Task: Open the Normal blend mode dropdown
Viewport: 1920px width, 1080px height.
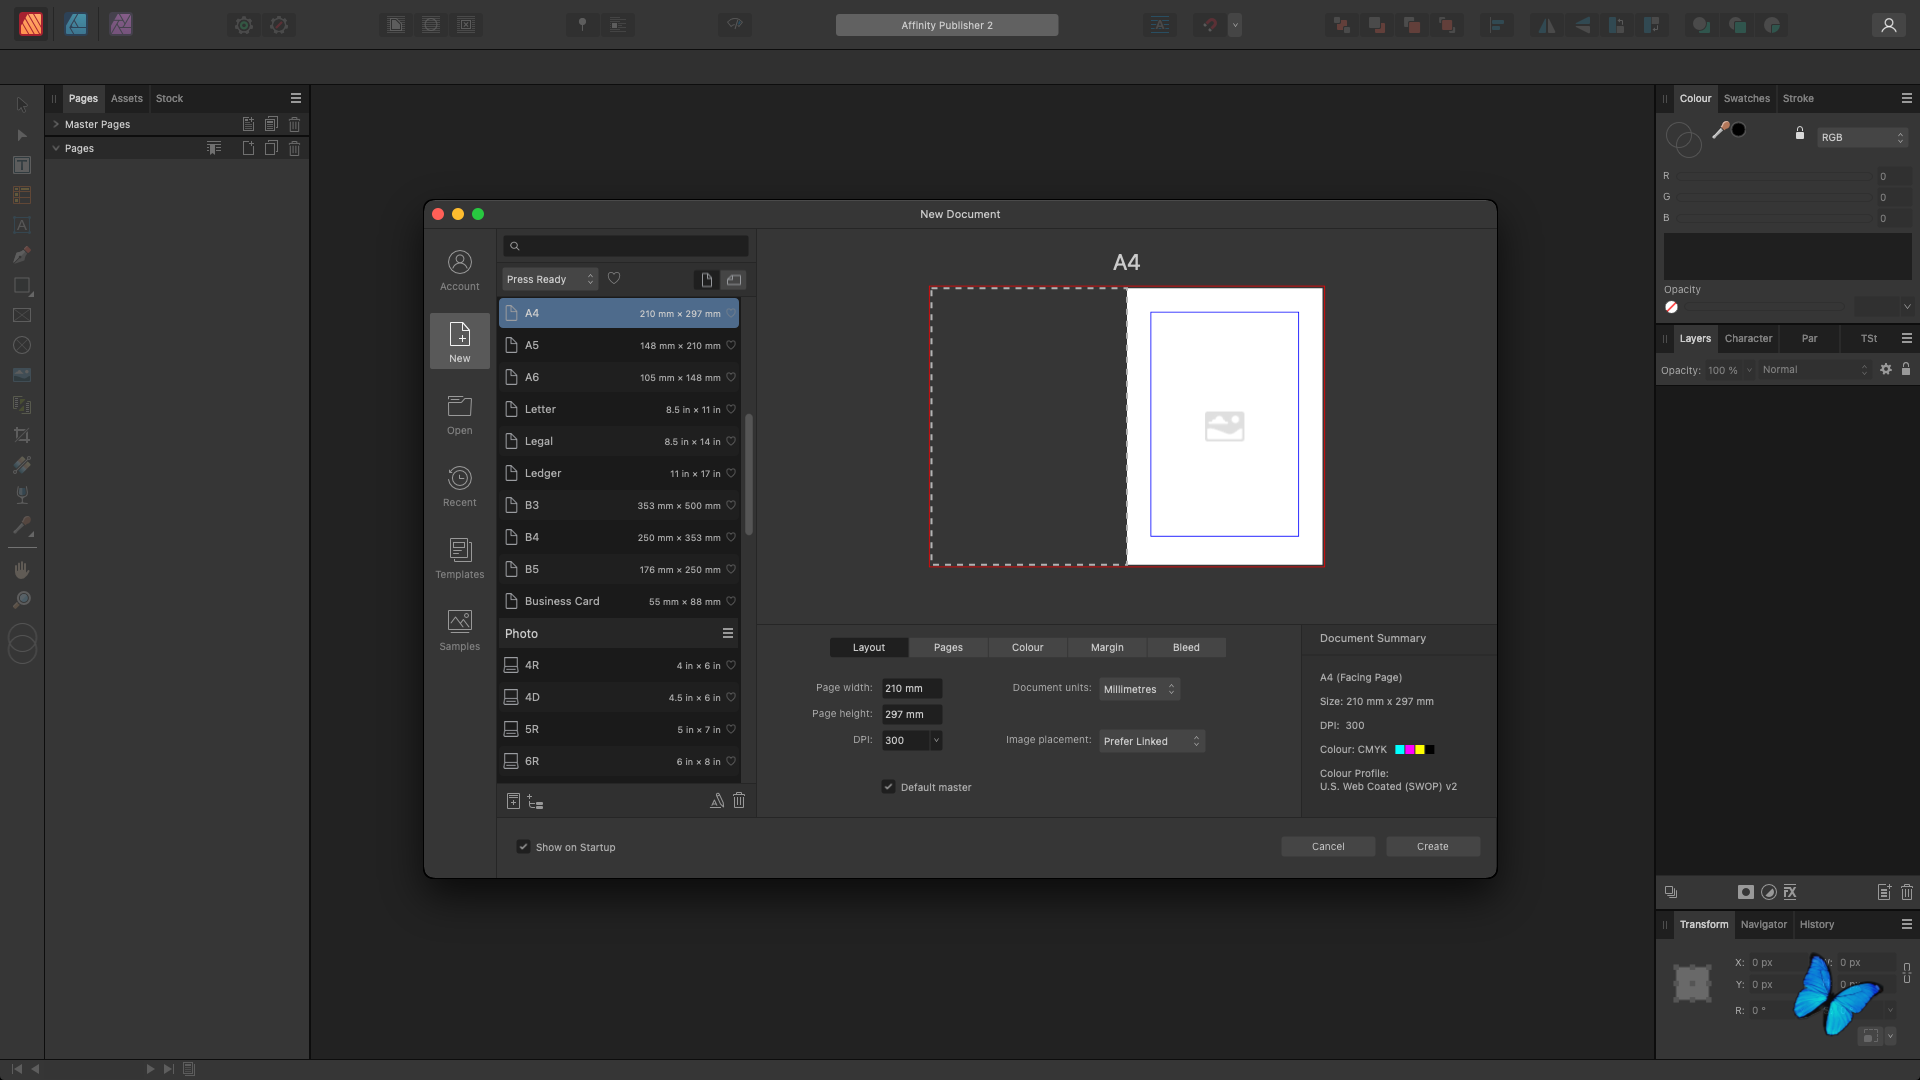Action: tap(1814, 370)
